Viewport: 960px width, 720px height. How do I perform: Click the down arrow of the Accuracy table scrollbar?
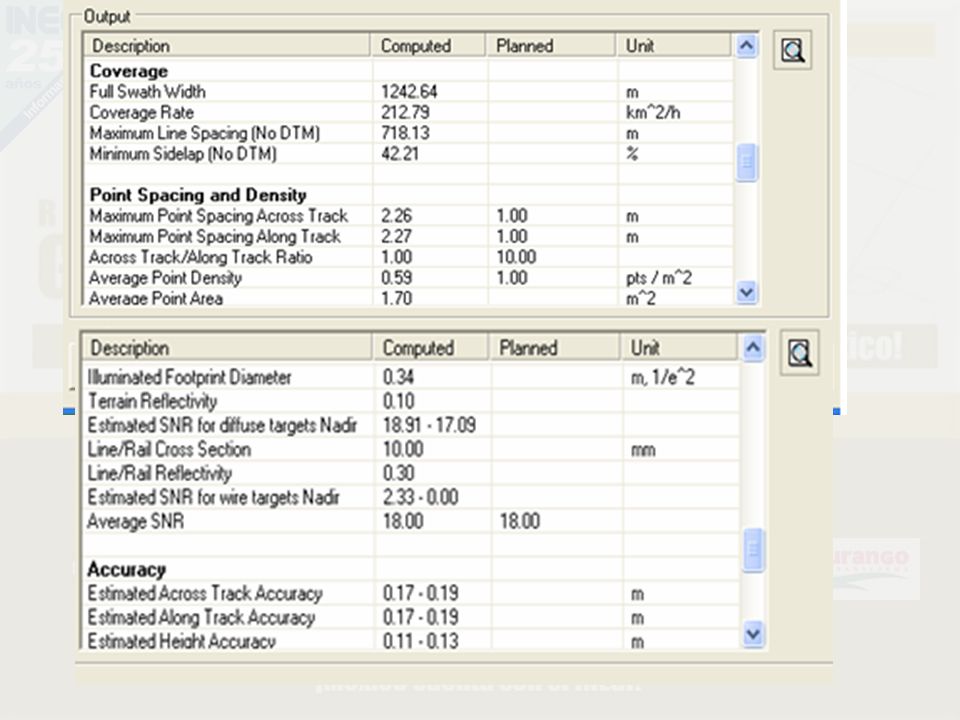click(x=753, y=634)
